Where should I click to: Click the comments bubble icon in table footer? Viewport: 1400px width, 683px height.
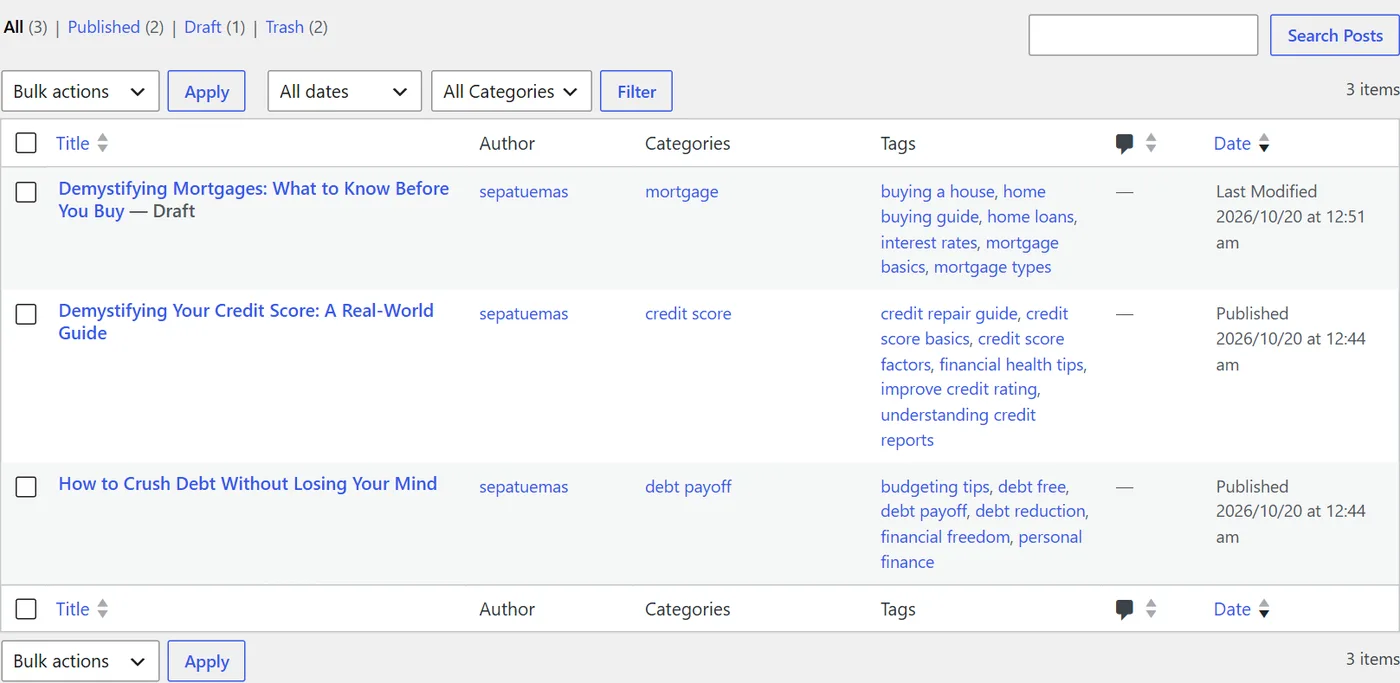point(1125,609)
